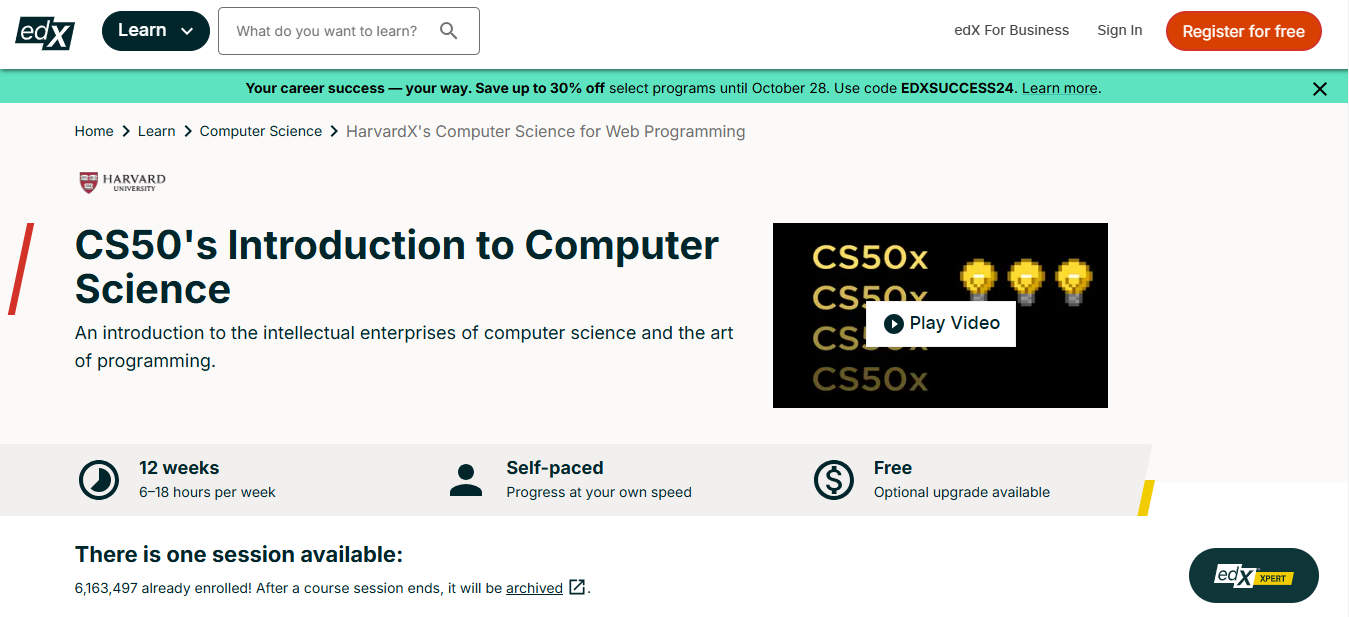
Task: Click the edX logo
Action: [x=45, y=32]
